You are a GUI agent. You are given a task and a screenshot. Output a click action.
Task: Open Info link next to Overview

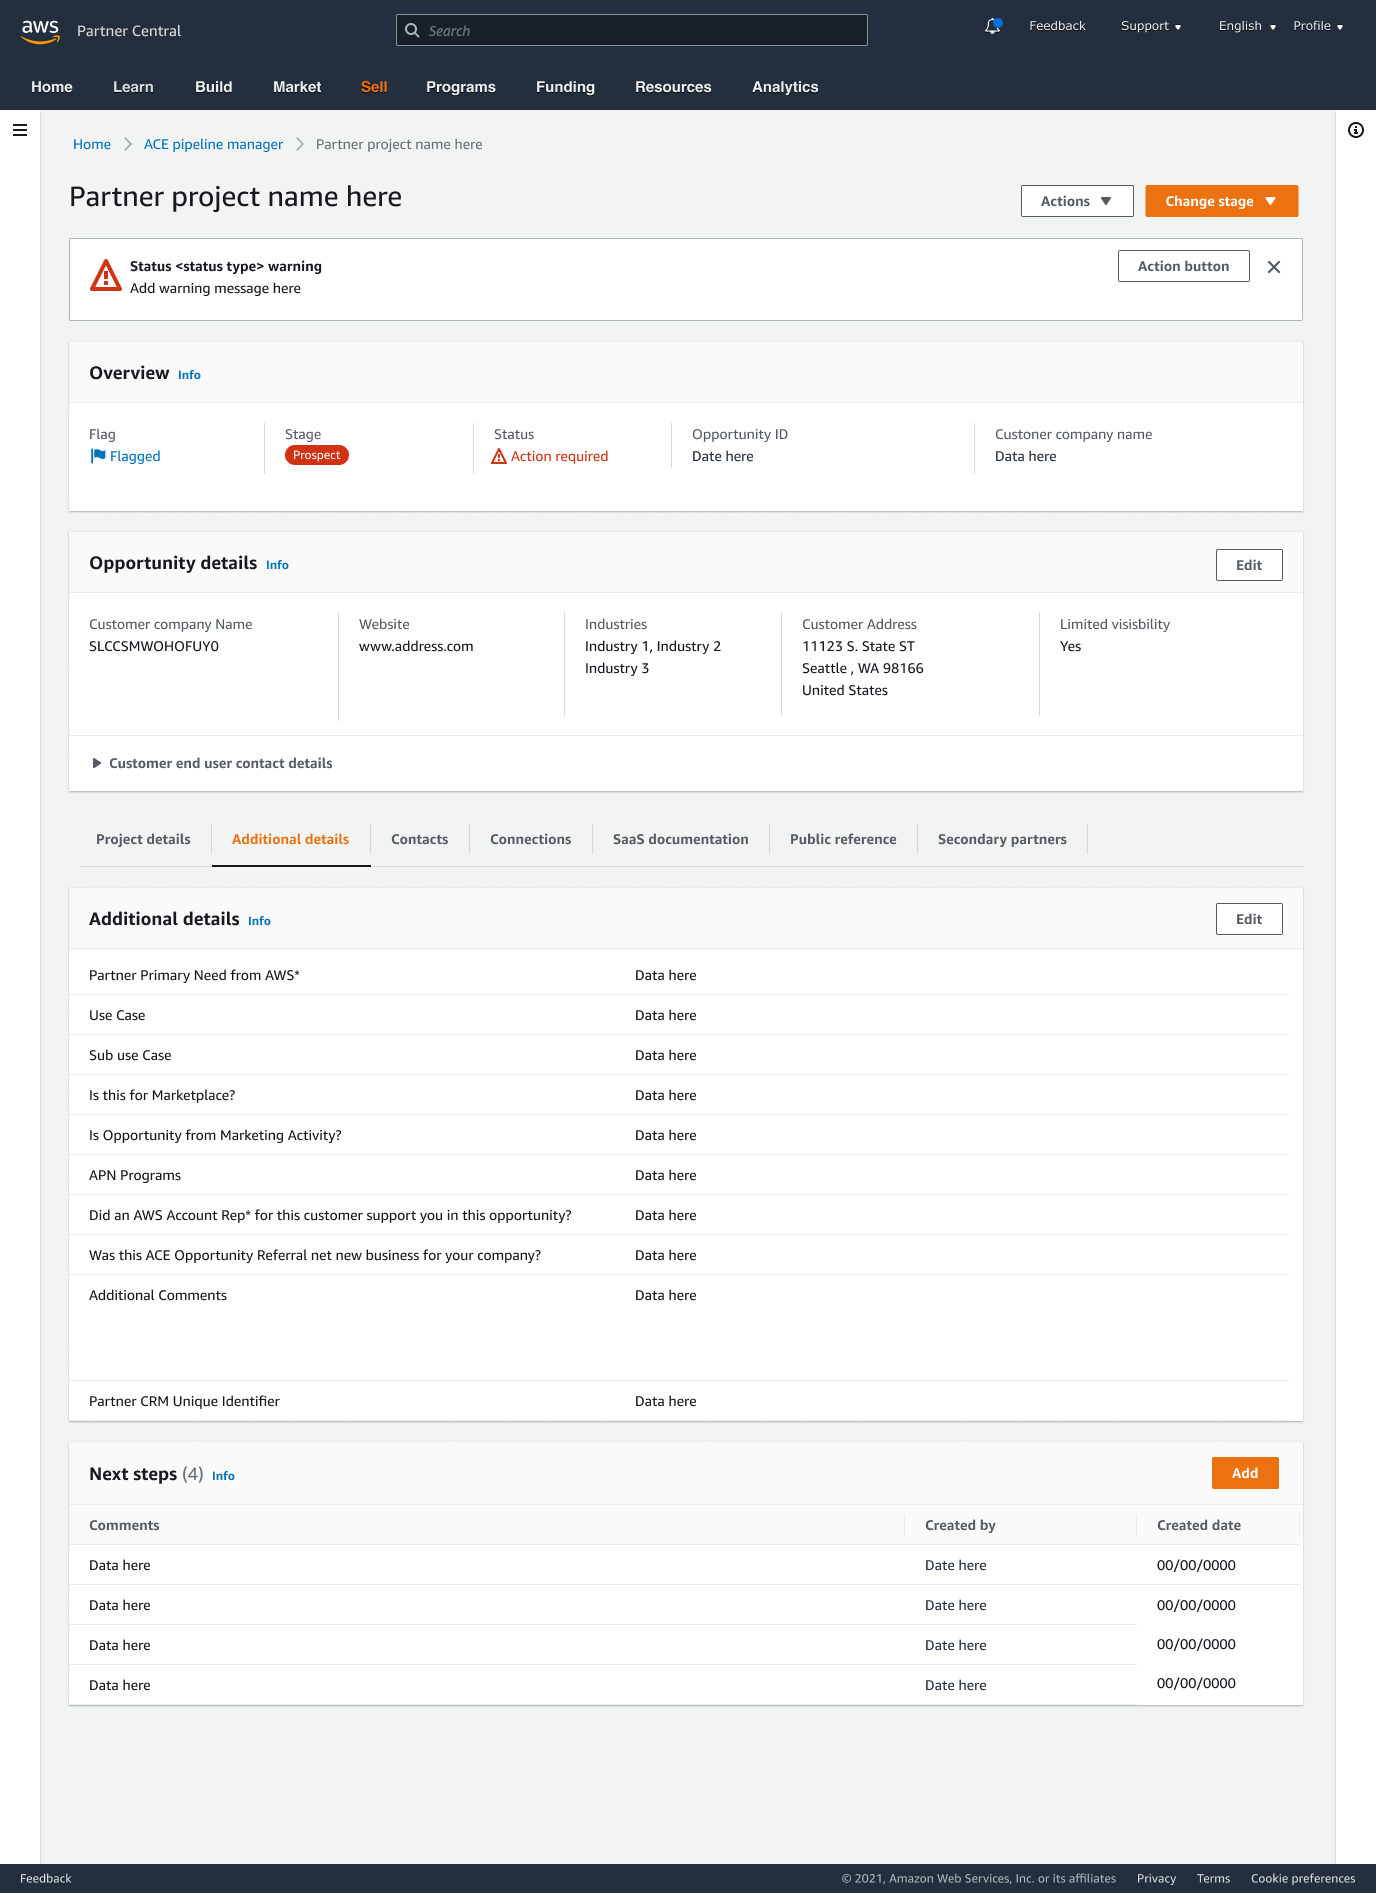[x=189, y=375]
